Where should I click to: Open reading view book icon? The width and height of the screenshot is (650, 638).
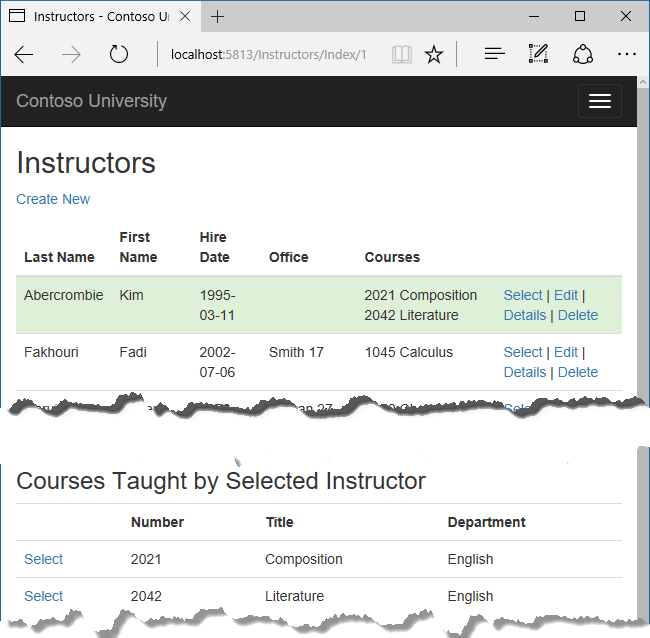(401, 55)
